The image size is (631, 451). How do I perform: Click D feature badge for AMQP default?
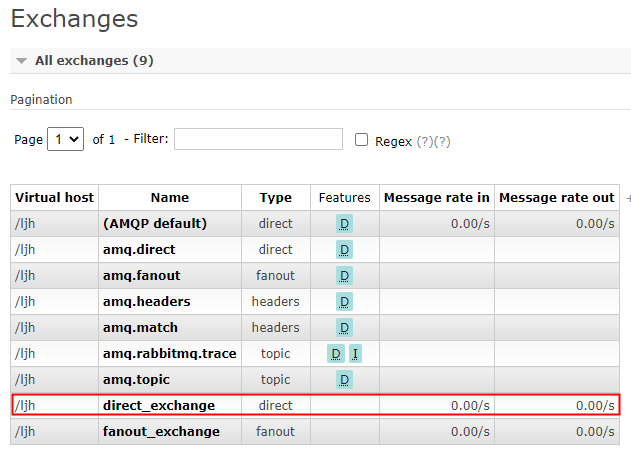point(344,224)
